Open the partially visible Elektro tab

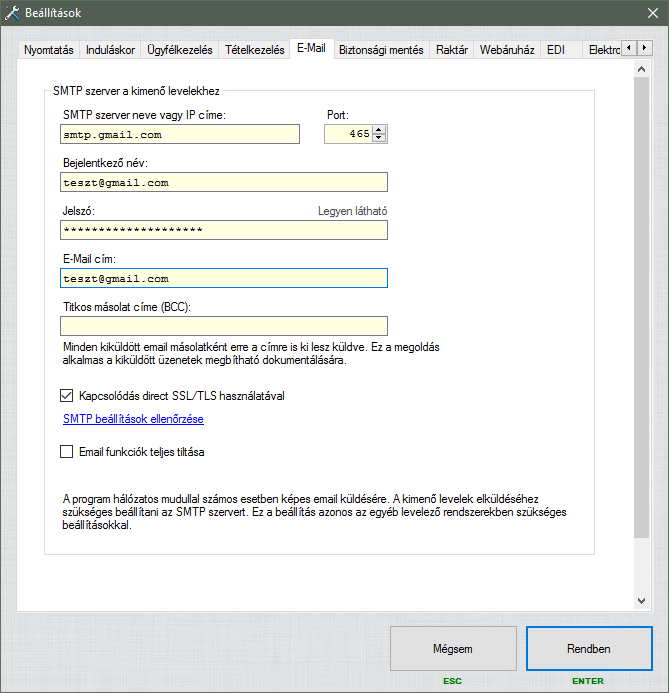click(x=604, y=50)
